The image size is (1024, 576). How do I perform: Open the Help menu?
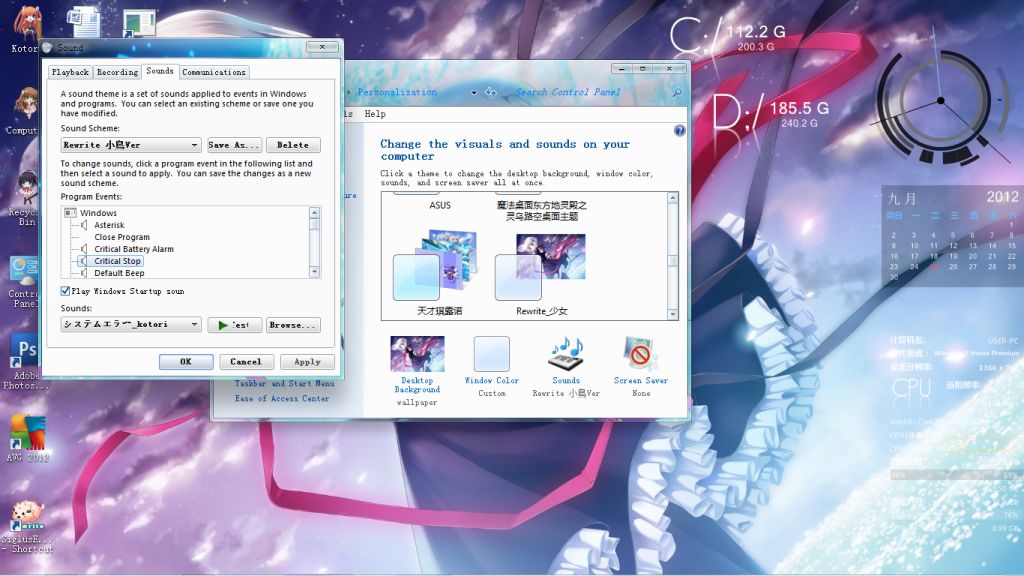(x=375, y=114)
